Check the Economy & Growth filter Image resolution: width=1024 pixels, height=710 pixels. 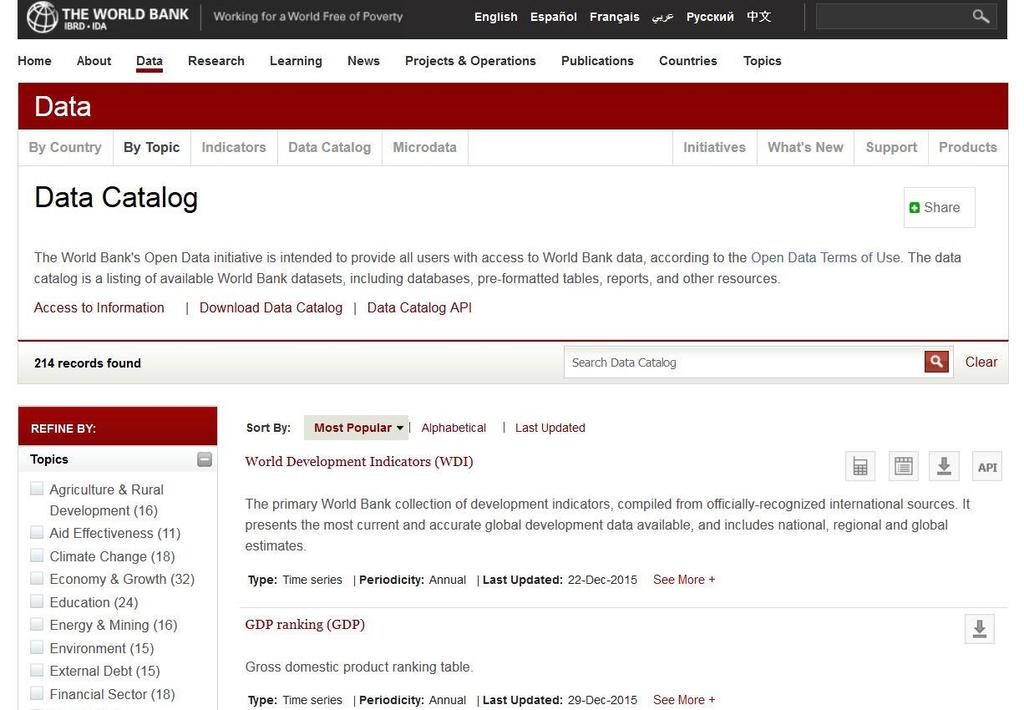click(37, 579)
